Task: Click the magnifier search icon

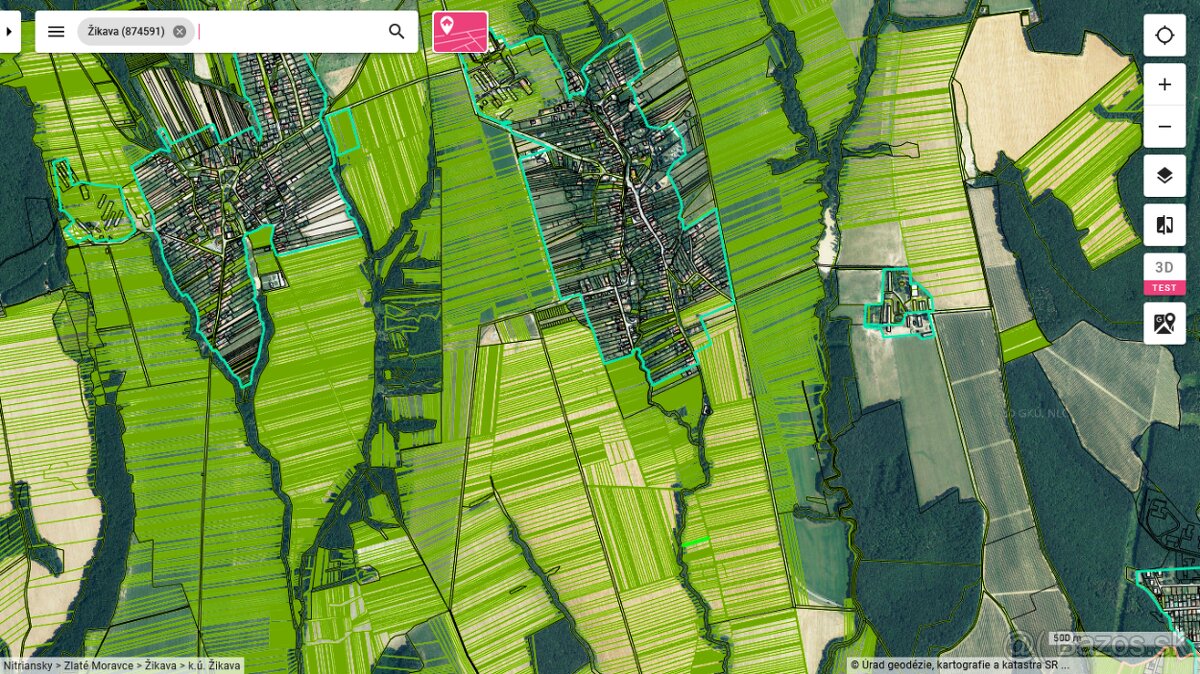Action: coord(397,32)
